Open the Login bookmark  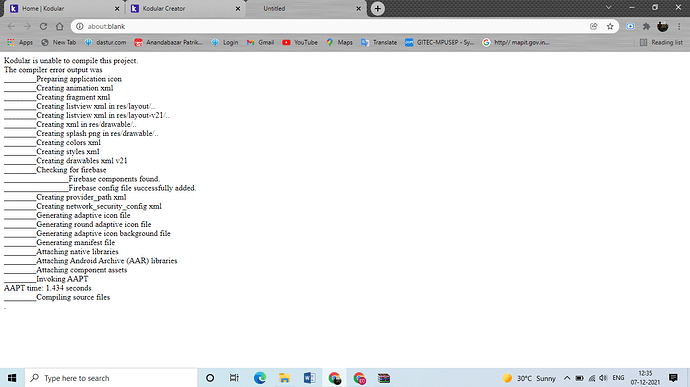[x=224, y=42]
